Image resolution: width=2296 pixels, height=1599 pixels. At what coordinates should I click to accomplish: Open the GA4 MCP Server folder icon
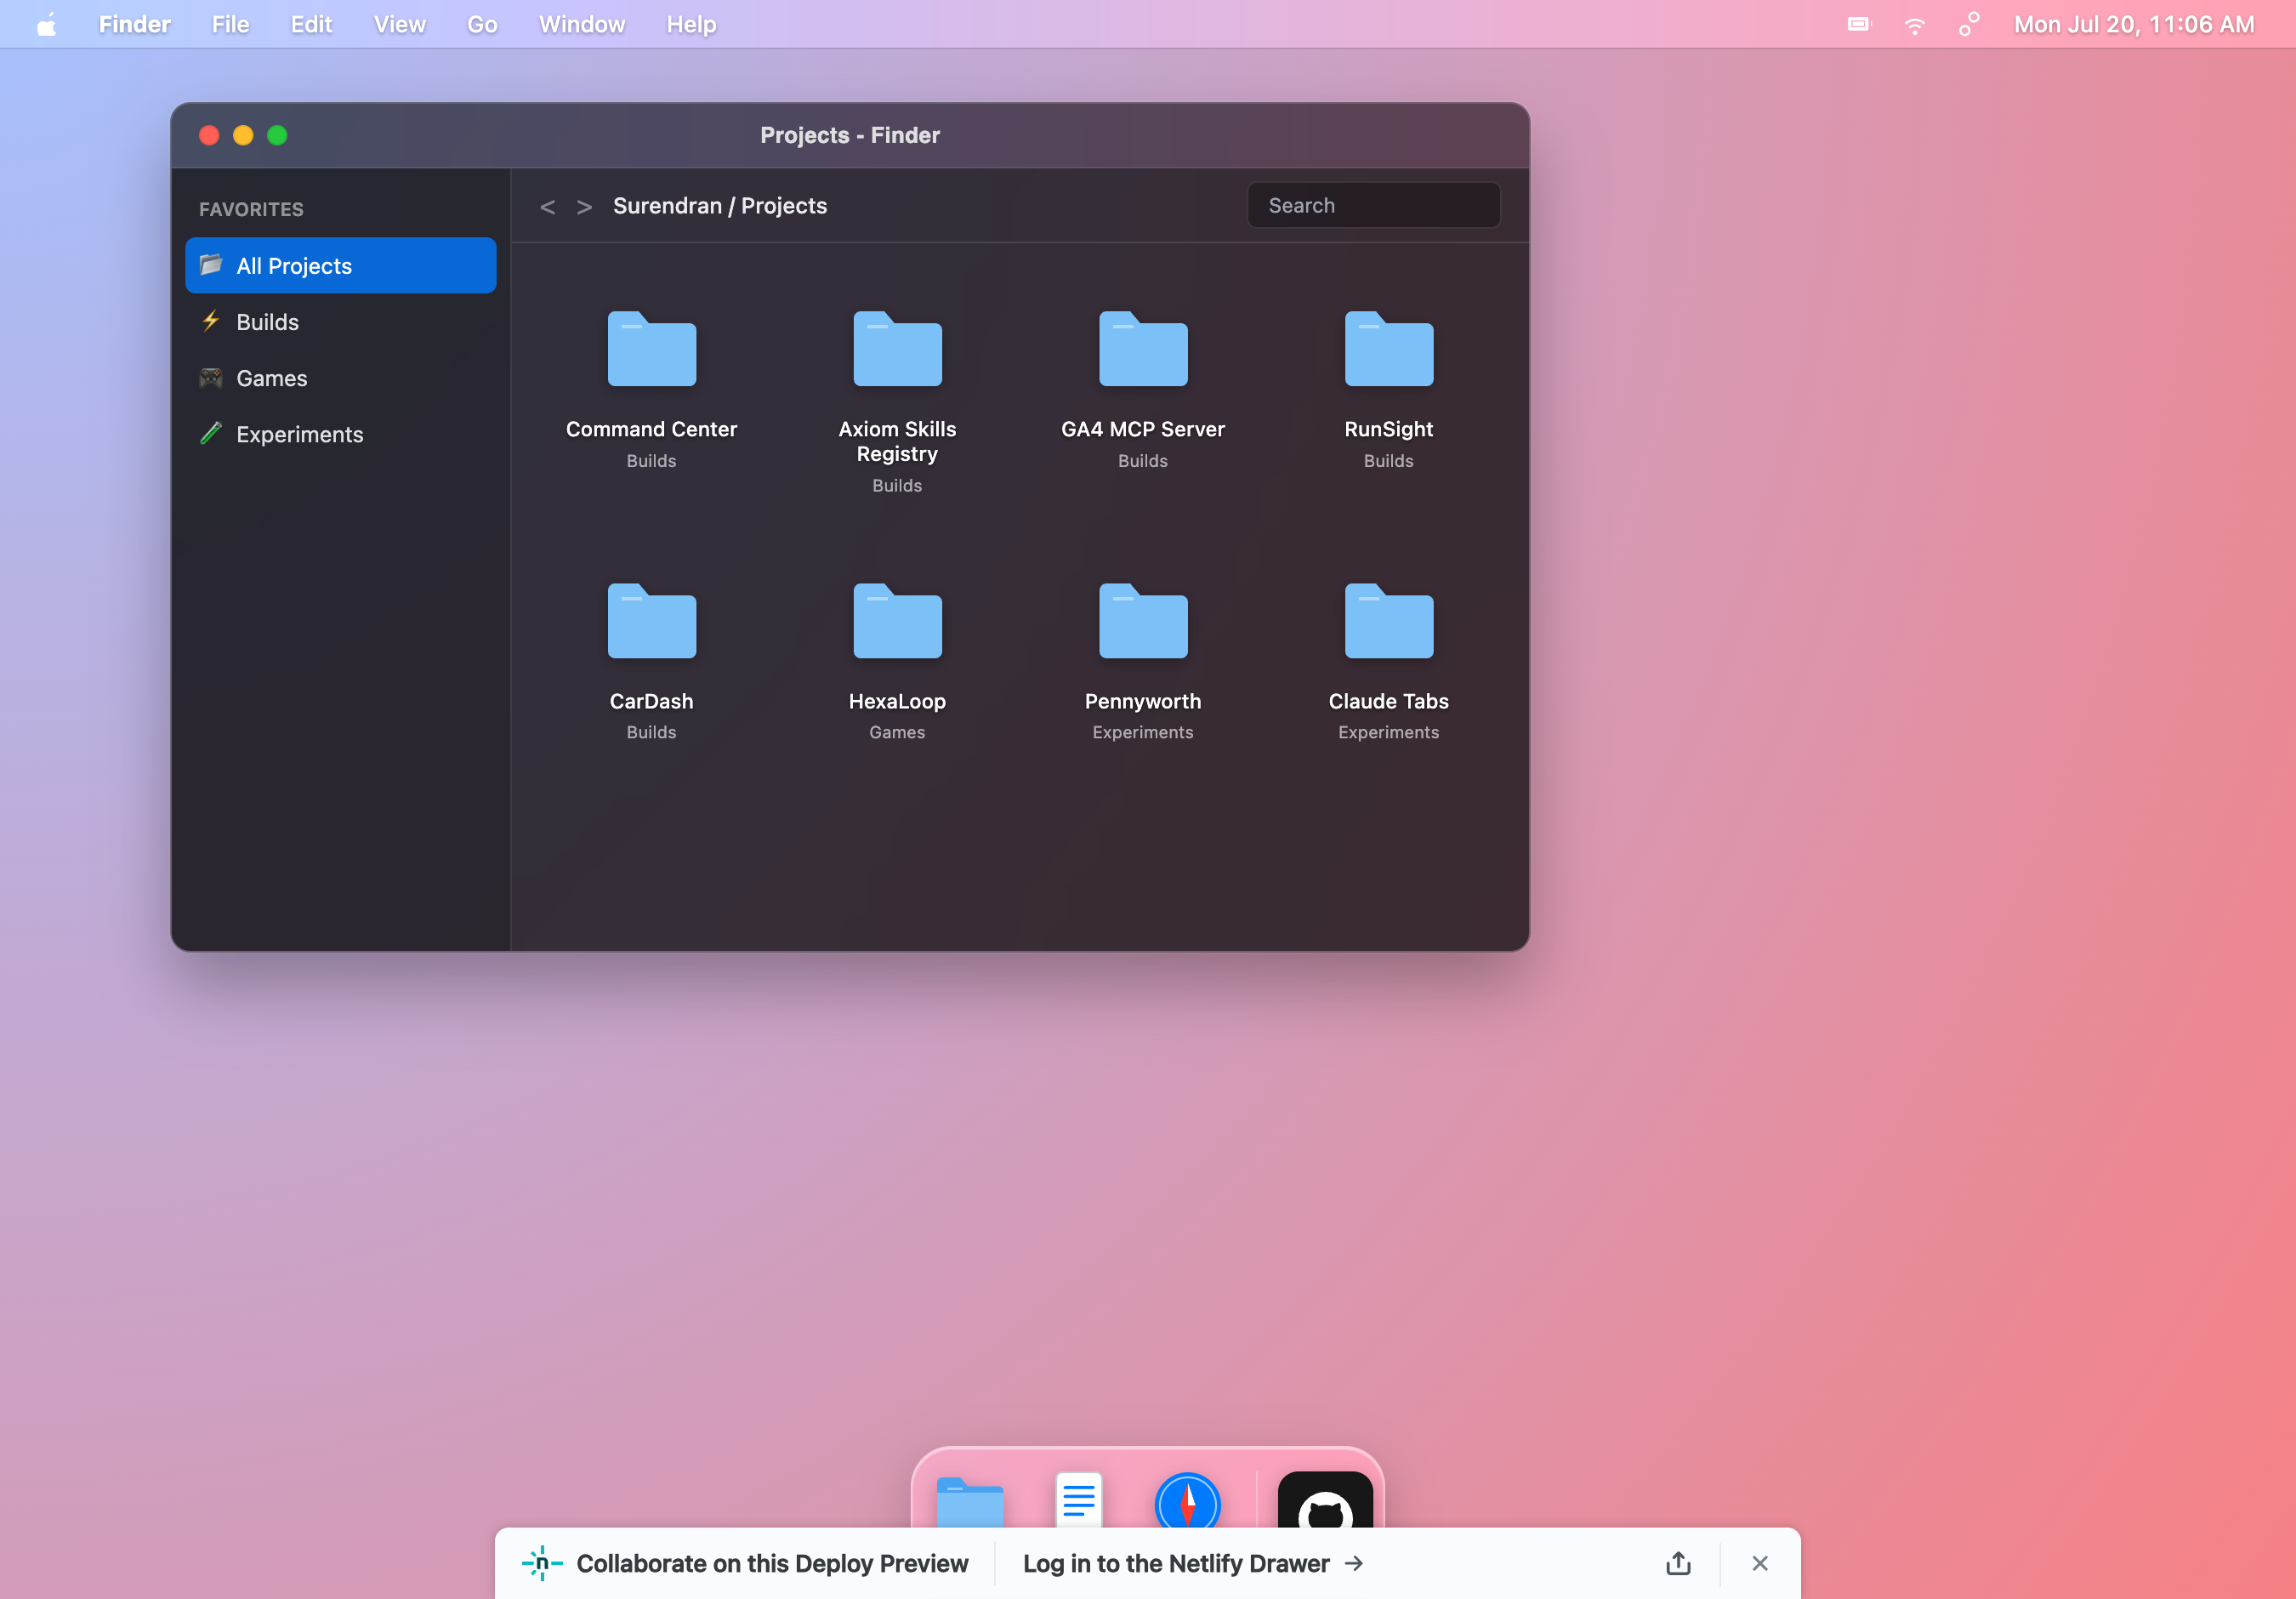click(x=1143, y=348)
